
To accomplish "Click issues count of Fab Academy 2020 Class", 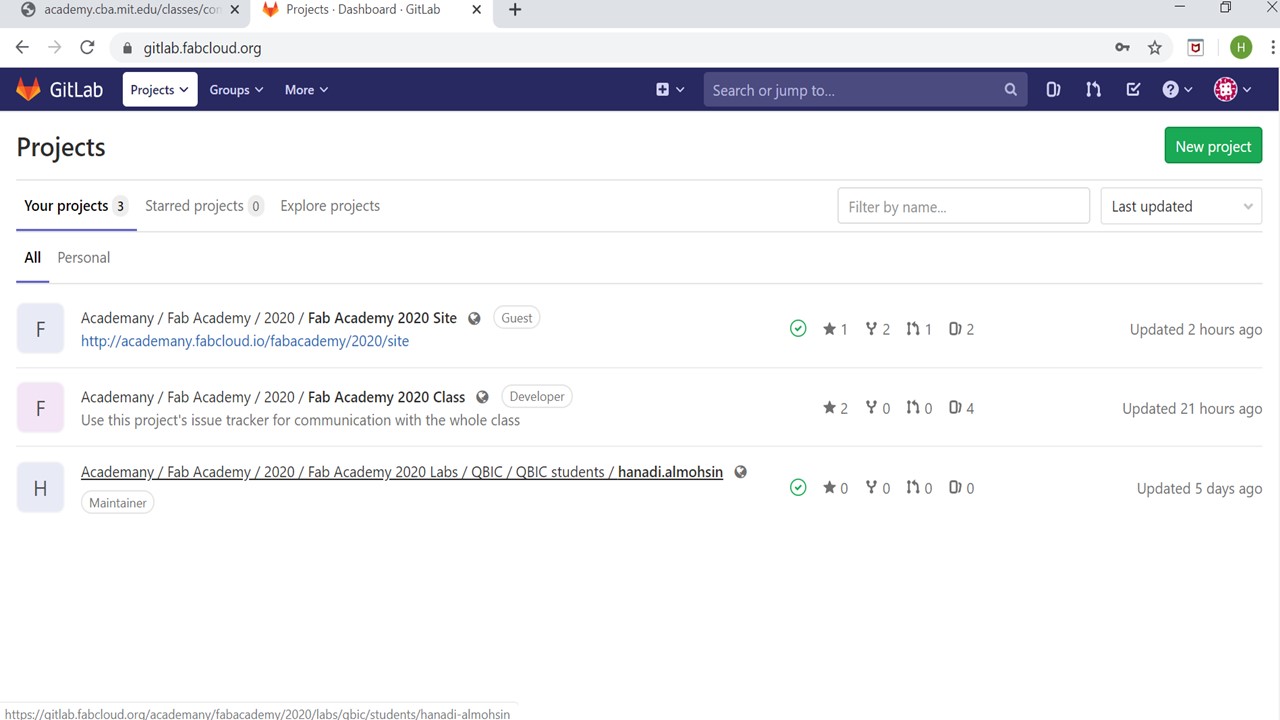I will tap(961, 408).
